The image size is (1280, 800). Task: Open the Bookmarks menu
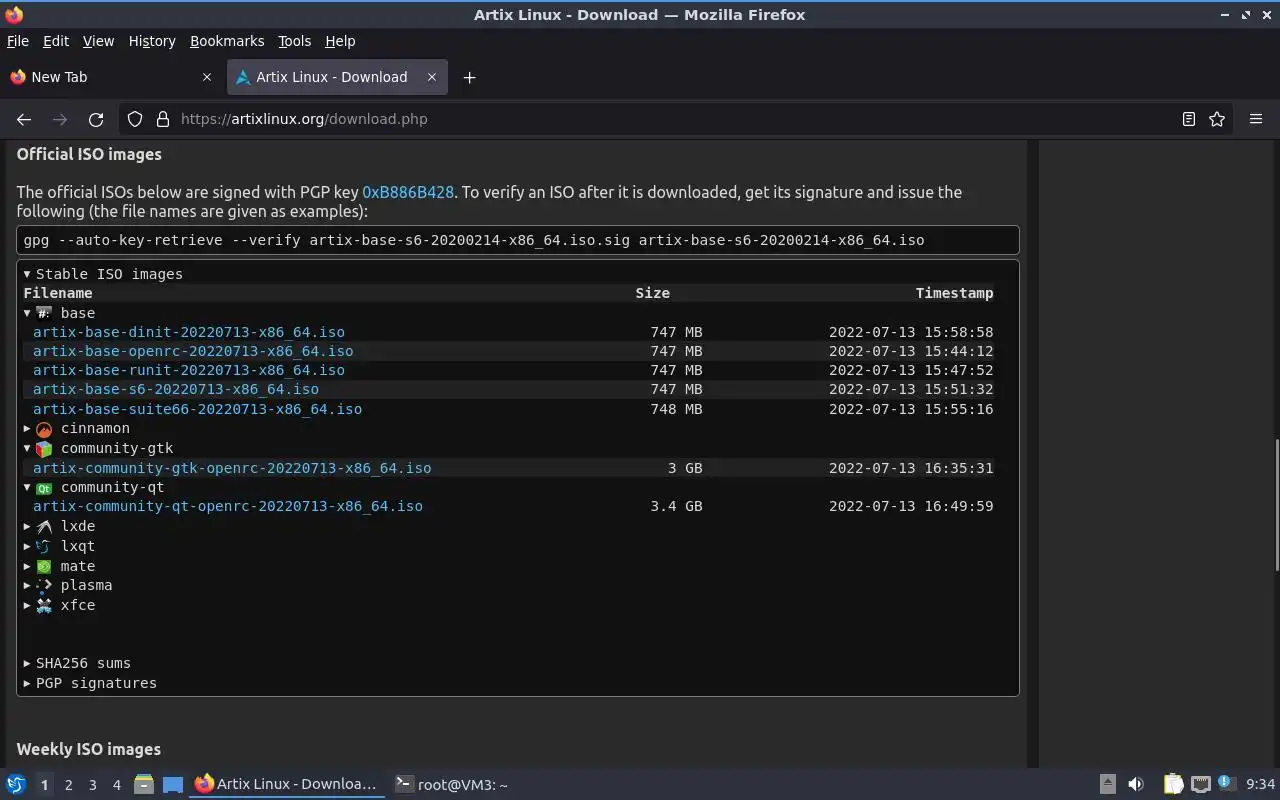tap(227, 41)
